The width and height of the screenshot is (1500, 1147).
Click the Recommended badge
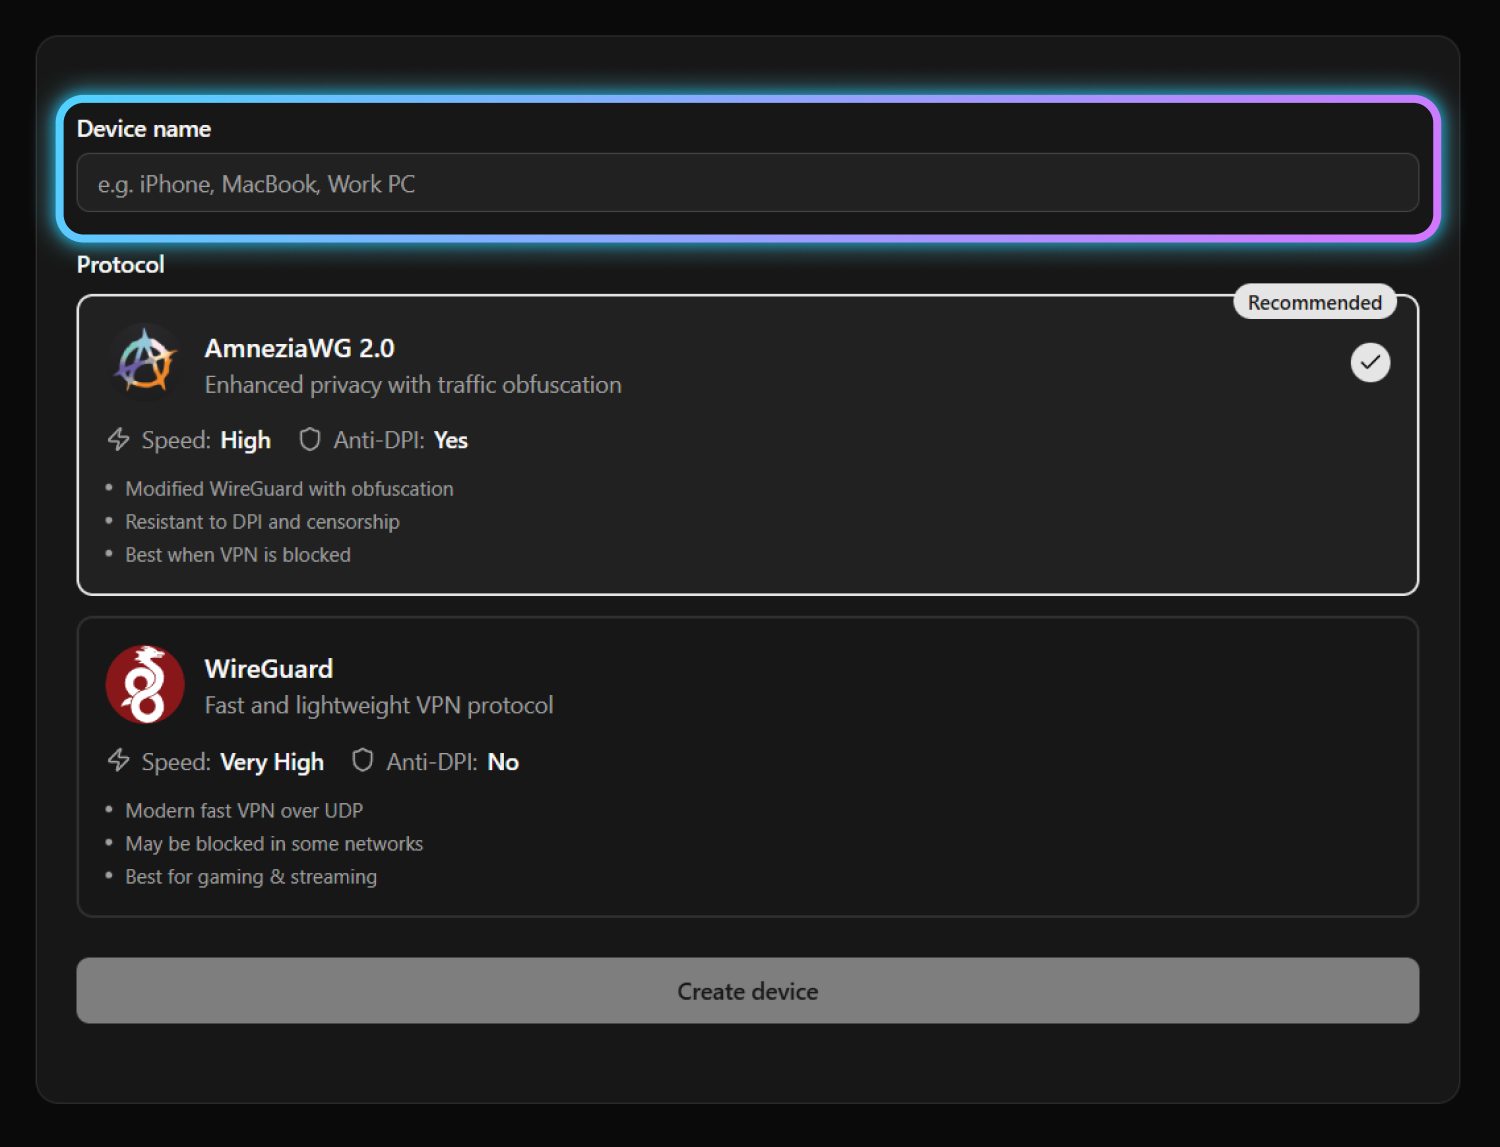click(1314, 302)
